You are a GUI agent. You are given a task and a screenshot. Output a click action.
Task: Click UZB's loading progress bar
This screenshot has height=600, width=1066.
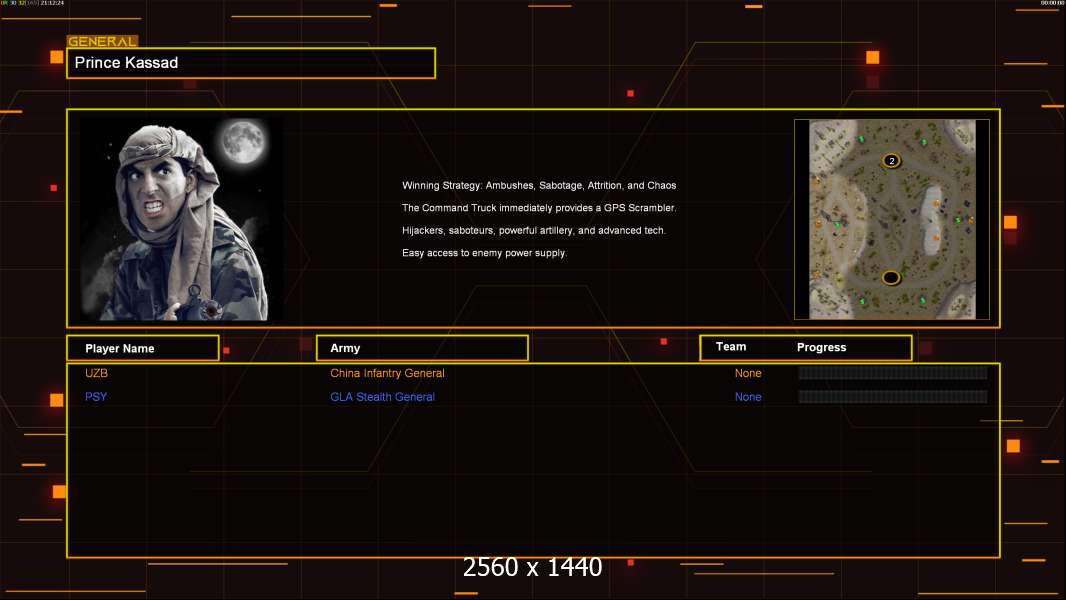(x=892, y=373)
